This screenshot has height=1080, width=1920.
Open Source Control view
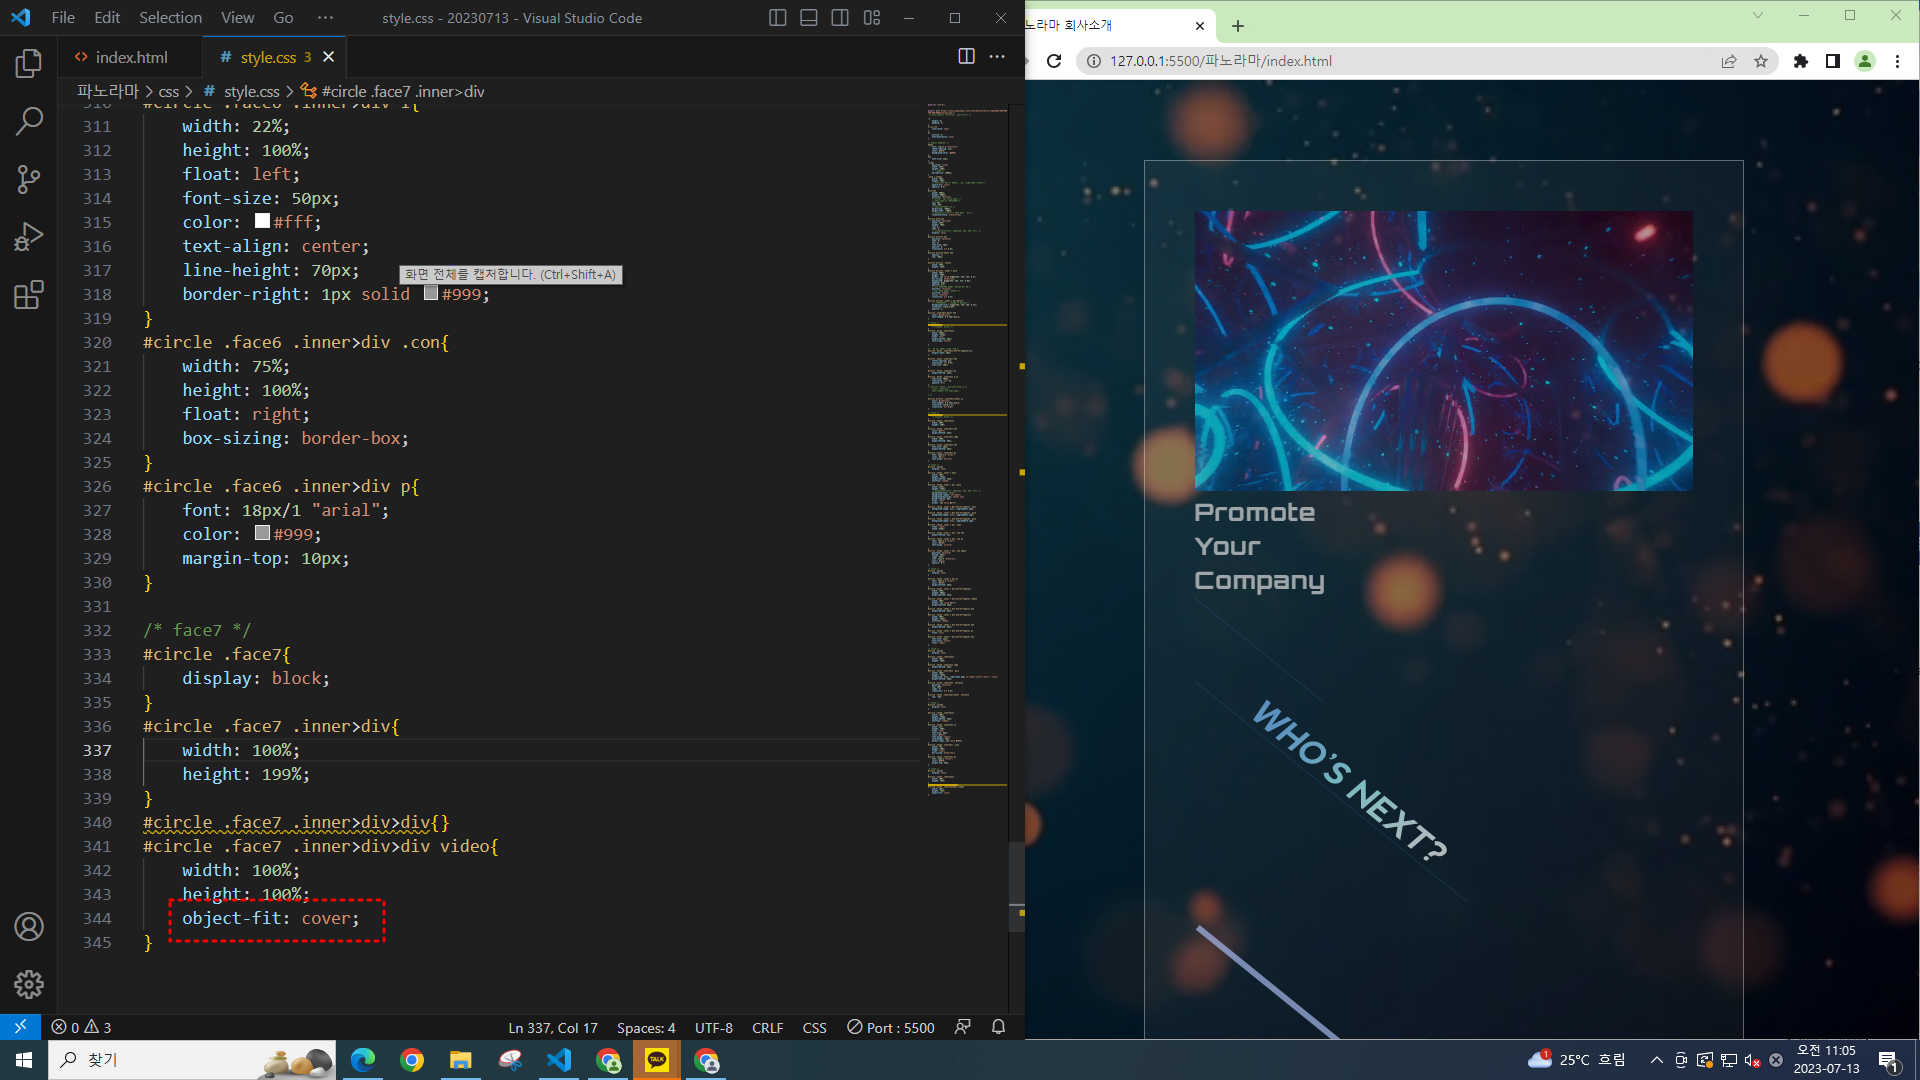[x=29, y=180]
